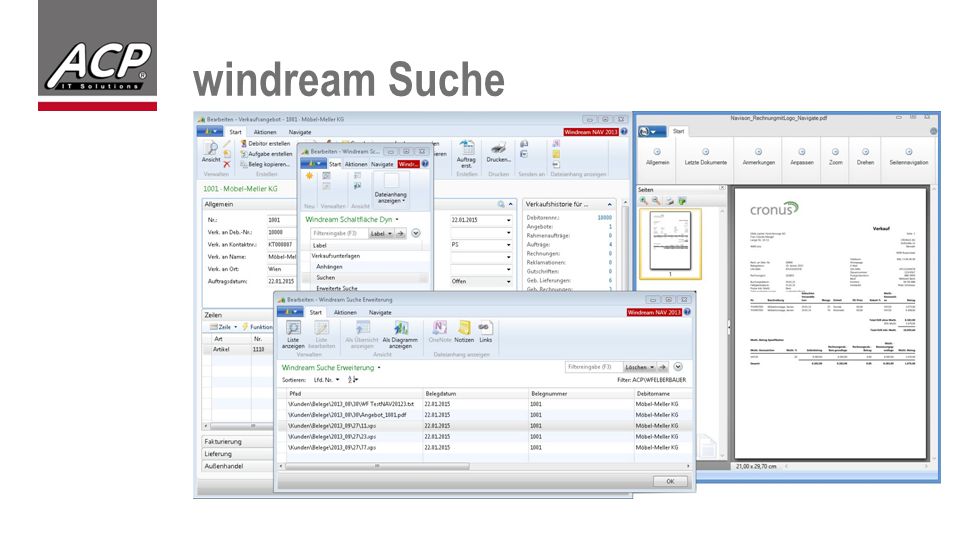Expand Fakturierung fasttab
Screen dimensions: 960x540
point(238,441)
